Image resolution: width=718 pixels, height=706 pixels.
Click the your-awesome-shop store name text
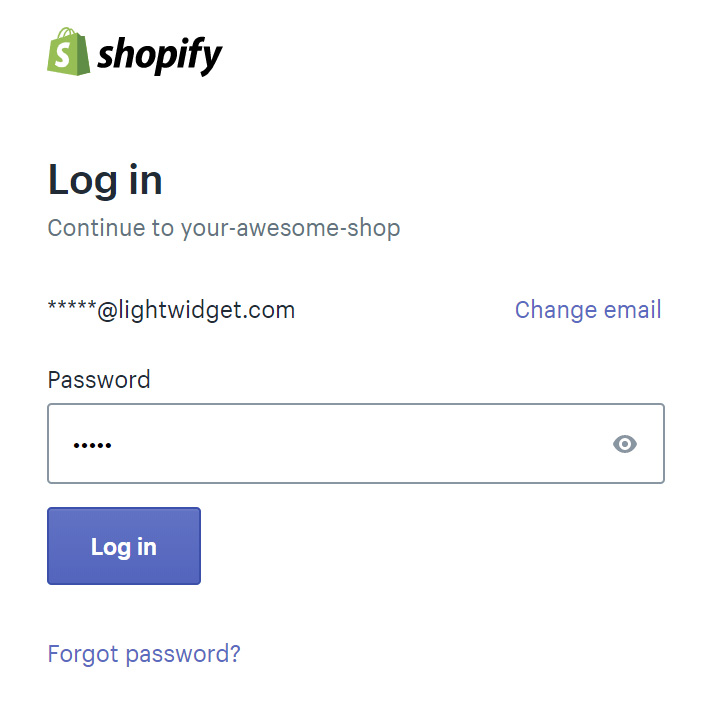(291, 228)
